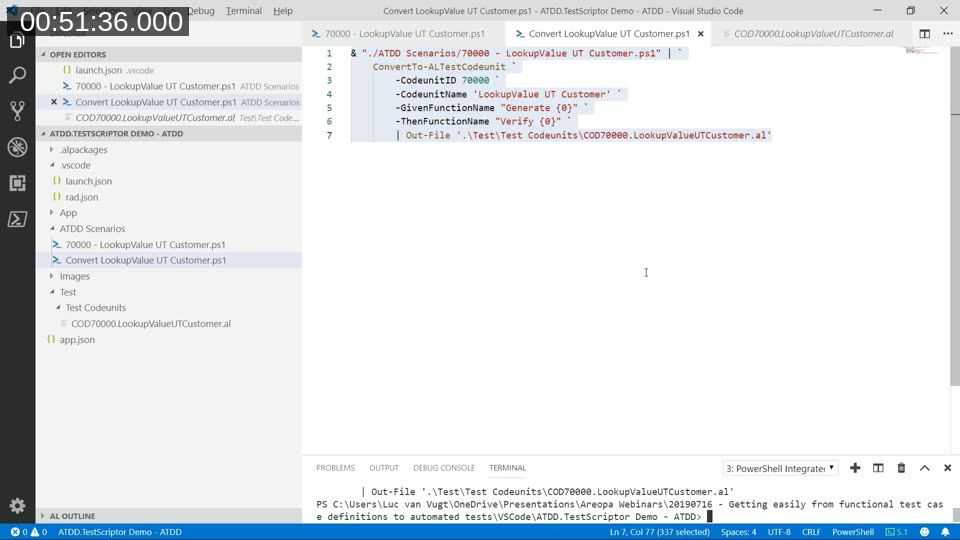Select the Terminal panel tab

(x=508, y=468)
